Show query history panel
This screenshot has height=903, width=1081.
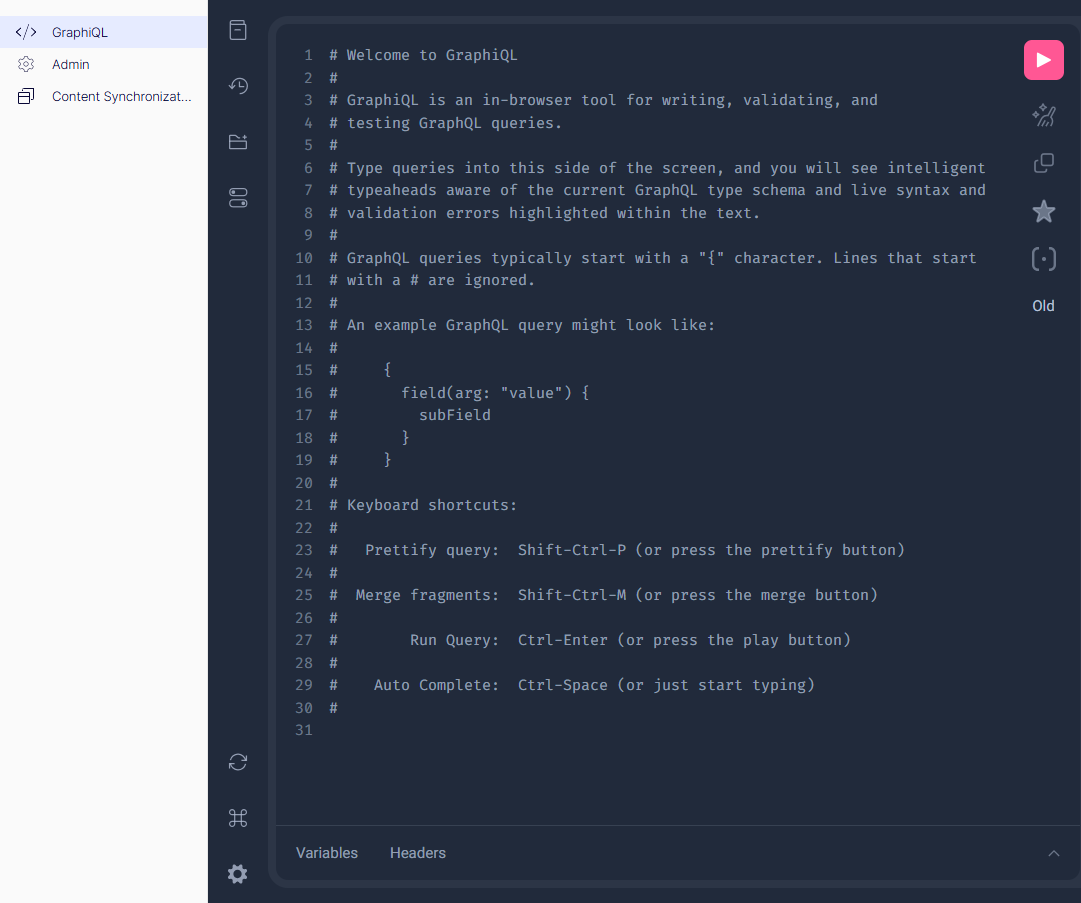click(x=238, y=86)
